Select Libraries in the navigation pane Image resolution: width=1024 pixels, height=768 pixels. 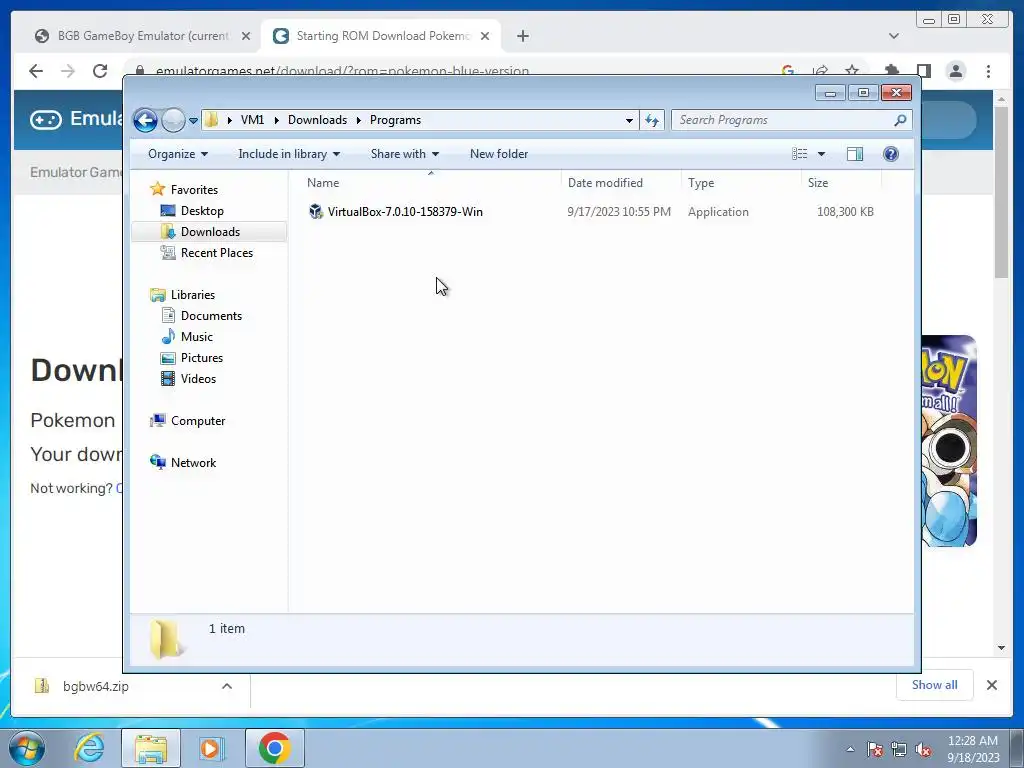tap(193, 295)
